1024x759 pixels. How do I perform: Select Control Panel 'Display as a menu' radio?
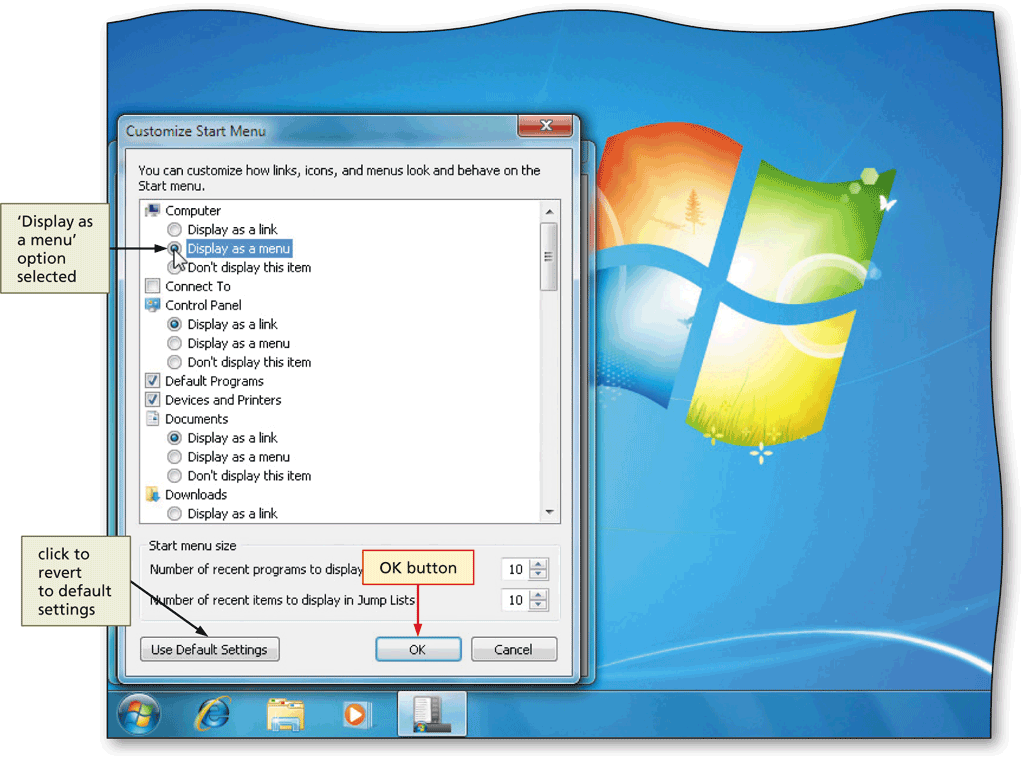[x=174, y=343]
